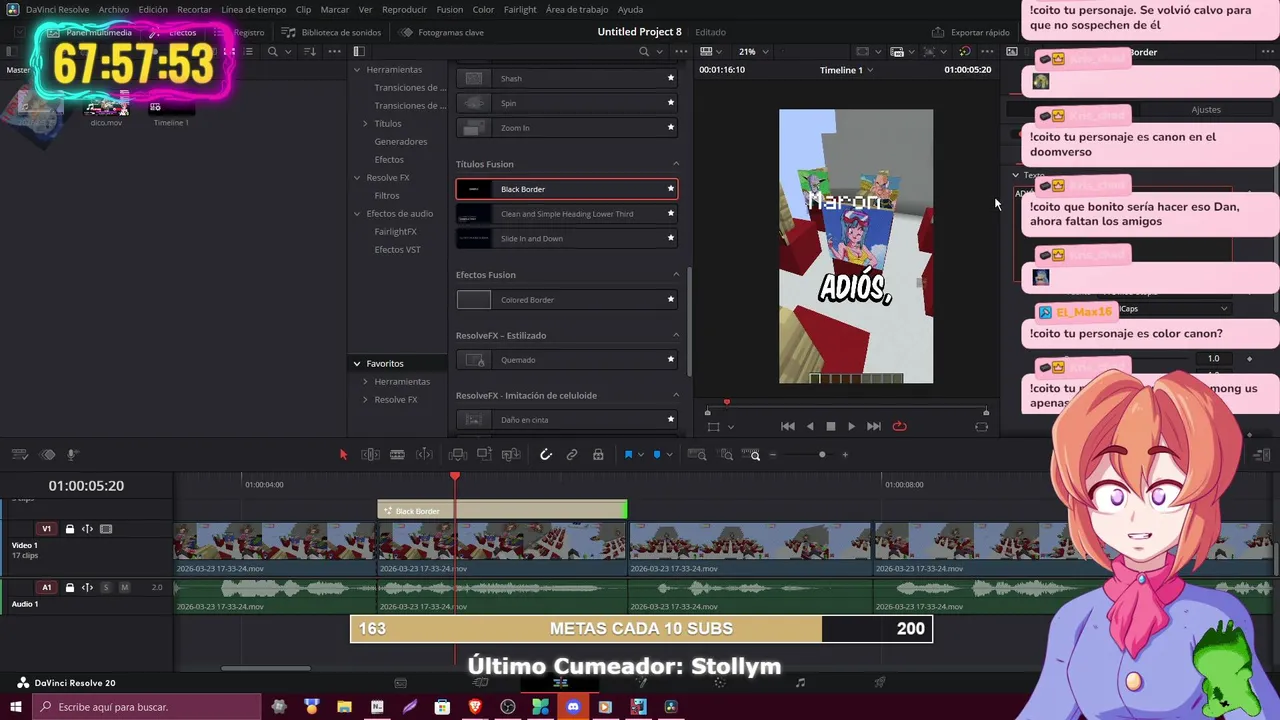Image resolution: width=1280 pixels, height=720 pixels.
Task: Disable the Video 1 track
Action: [106, 529]
